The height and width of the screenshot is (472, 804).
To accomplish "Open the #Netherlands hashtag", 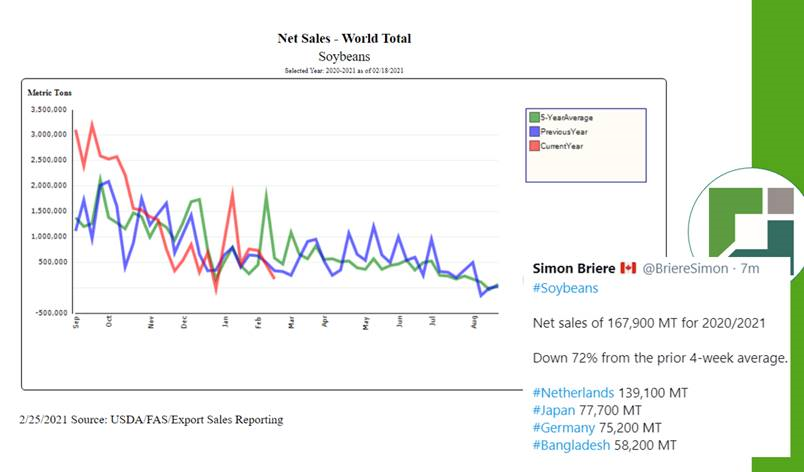I will 574,392.
